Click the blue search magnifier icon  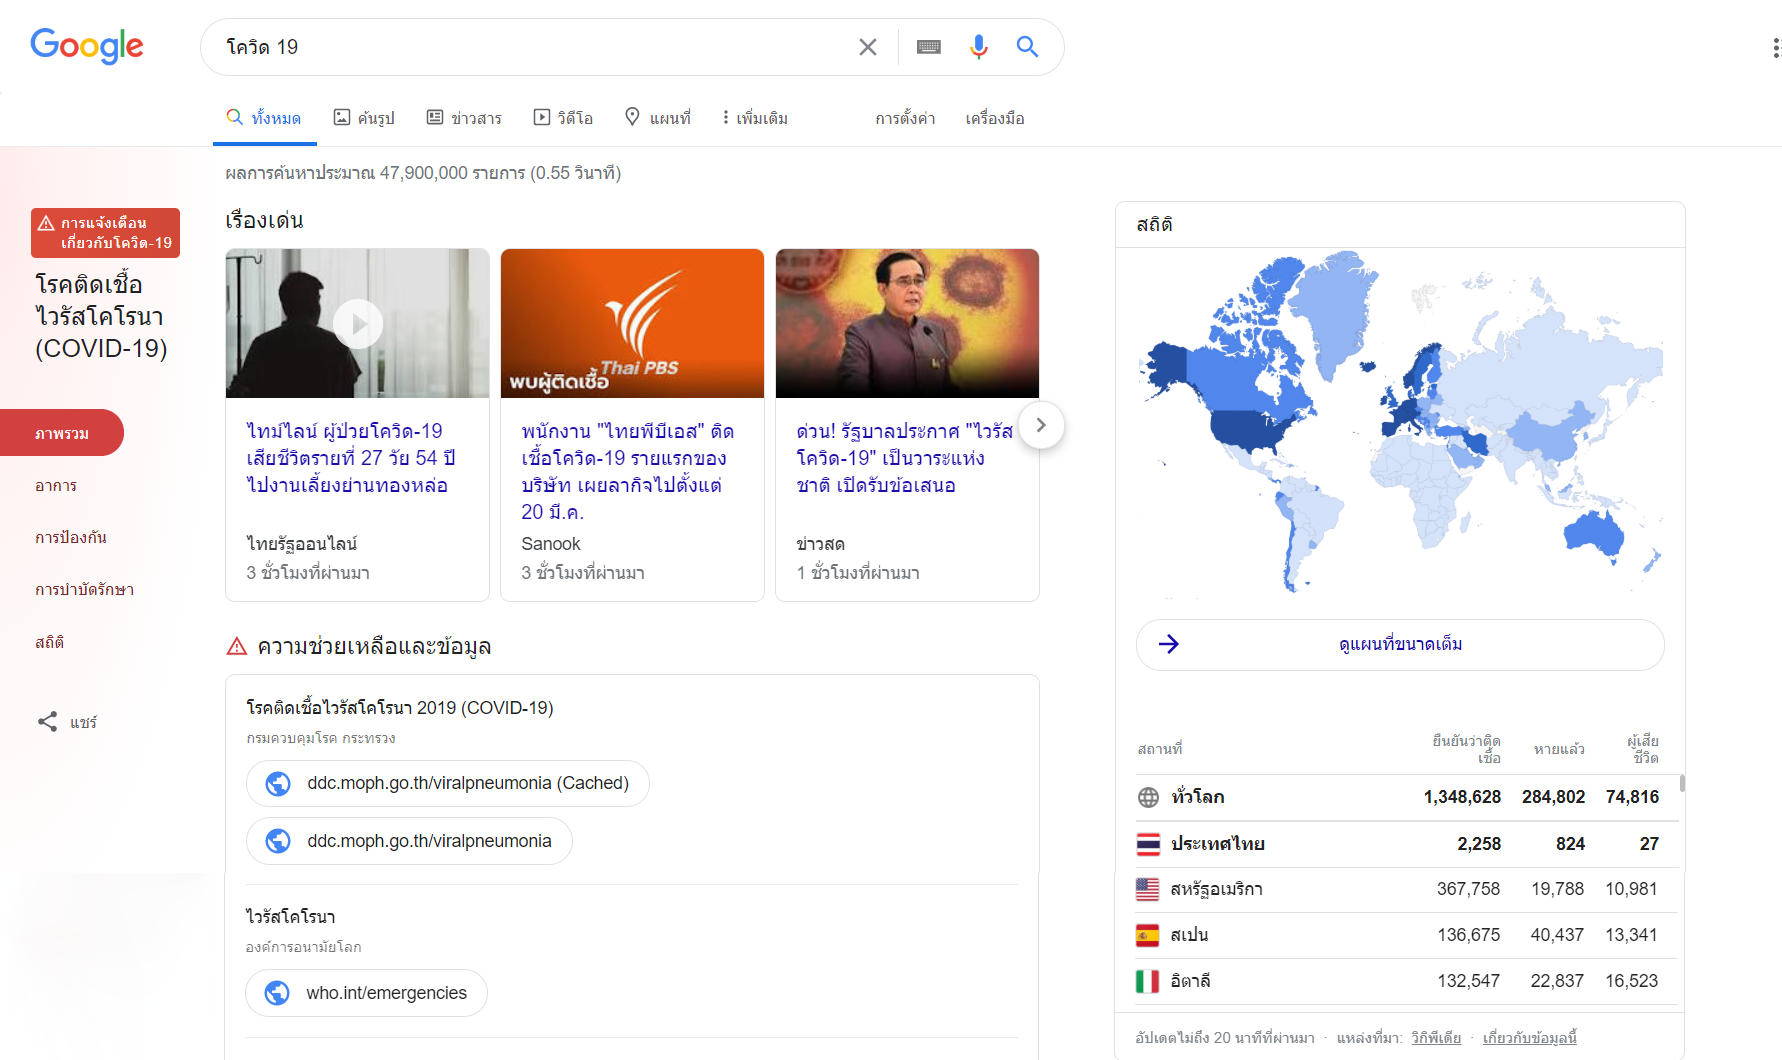click(1027, 47)
